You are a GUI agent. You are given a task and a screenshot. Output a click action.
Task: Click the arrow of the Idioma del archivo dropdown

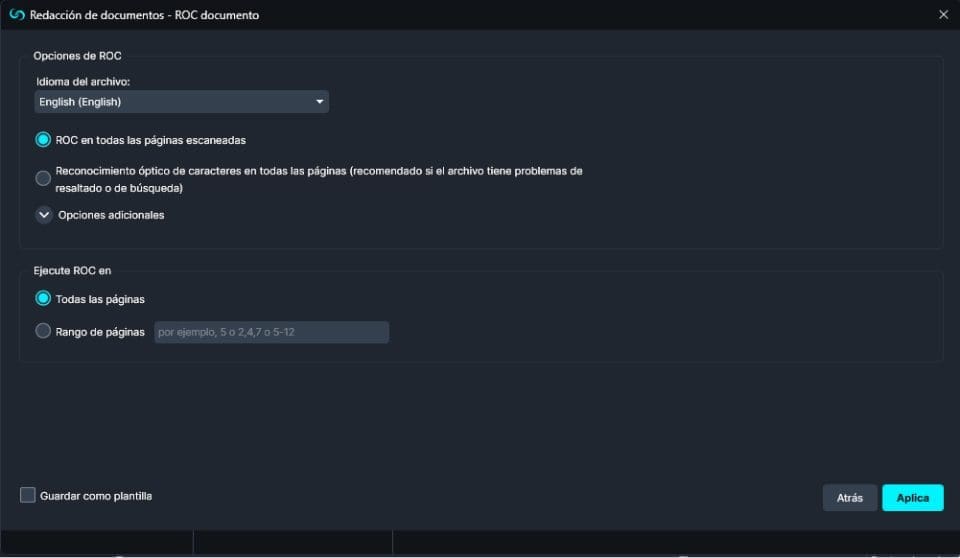[320, 102]
